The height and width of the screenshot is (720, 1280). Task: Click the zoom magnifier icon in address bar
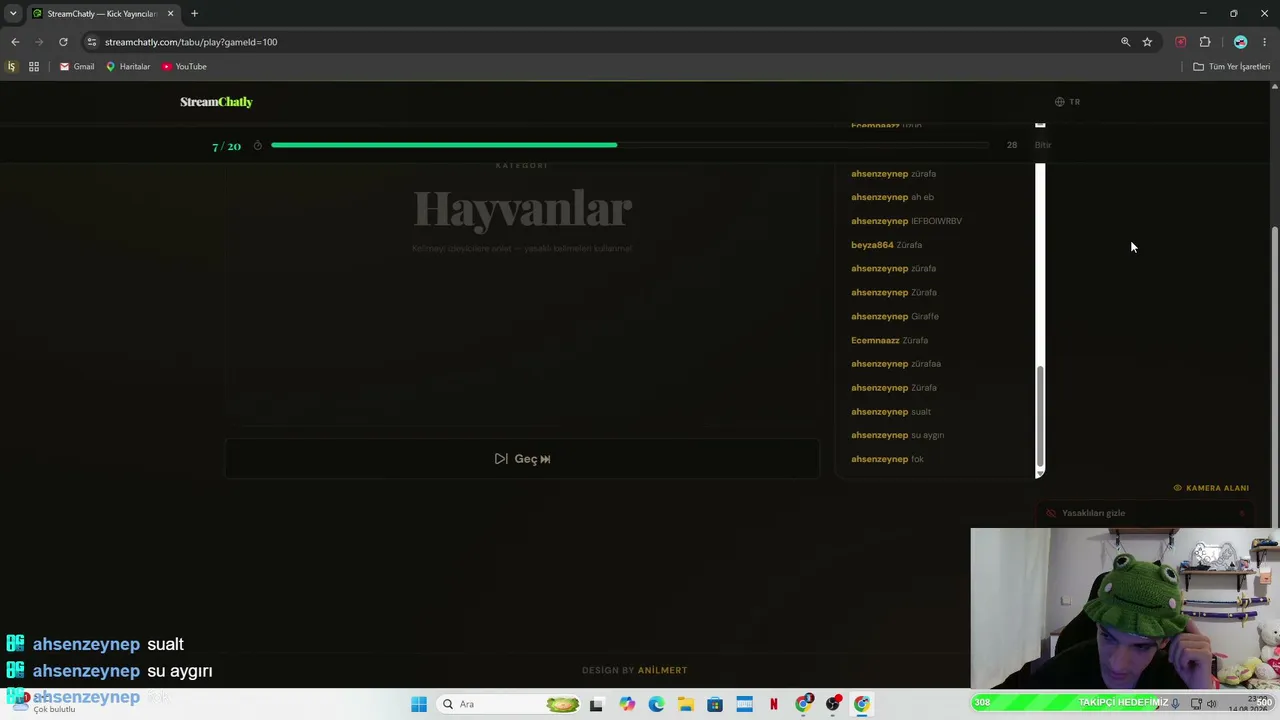pyautogui.click(x=1125, y=42)
